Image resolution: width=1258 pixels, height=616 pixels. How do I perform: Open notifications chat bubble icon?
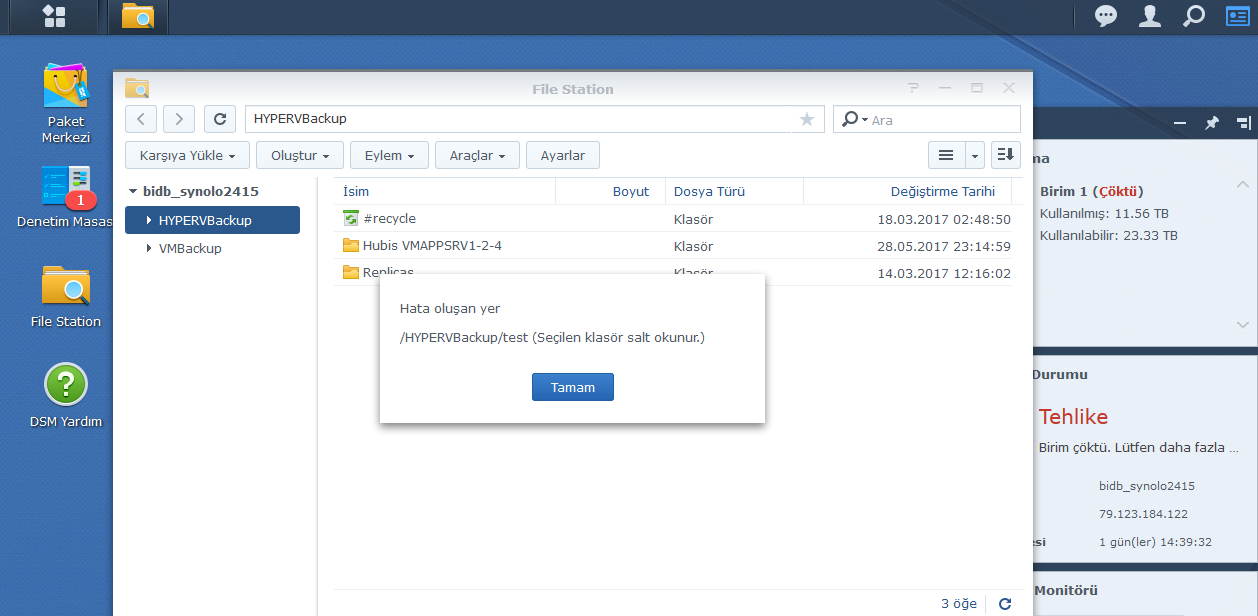[1106, 16]
